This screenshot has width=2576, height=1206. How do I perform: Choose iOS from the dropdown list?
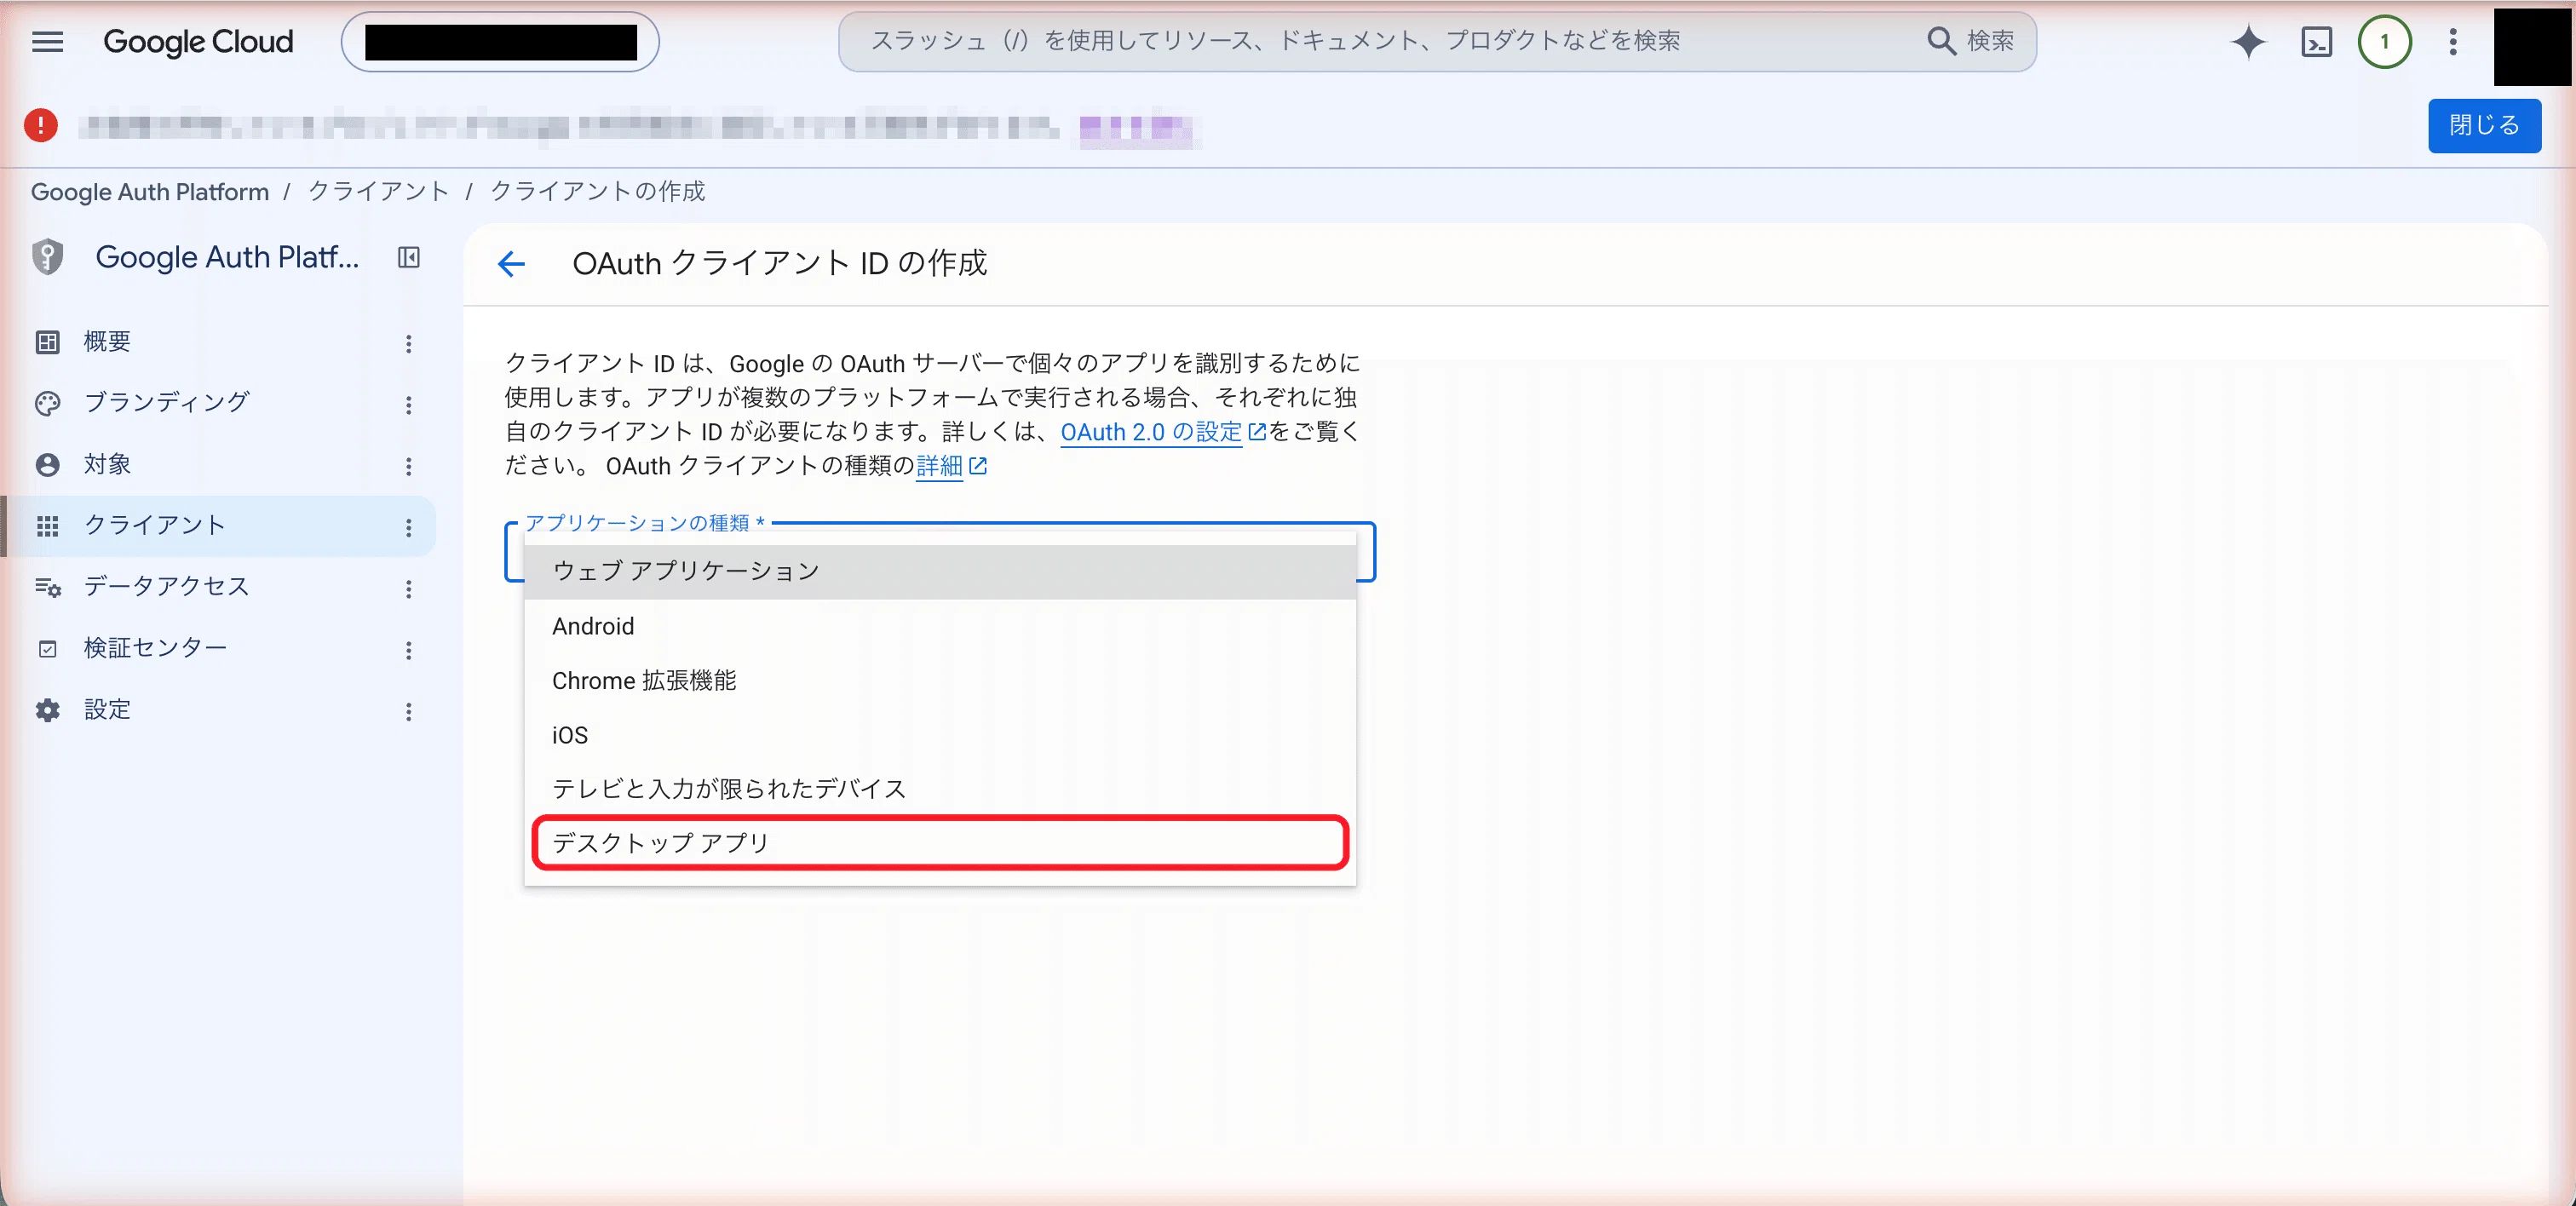pos(940,735)
